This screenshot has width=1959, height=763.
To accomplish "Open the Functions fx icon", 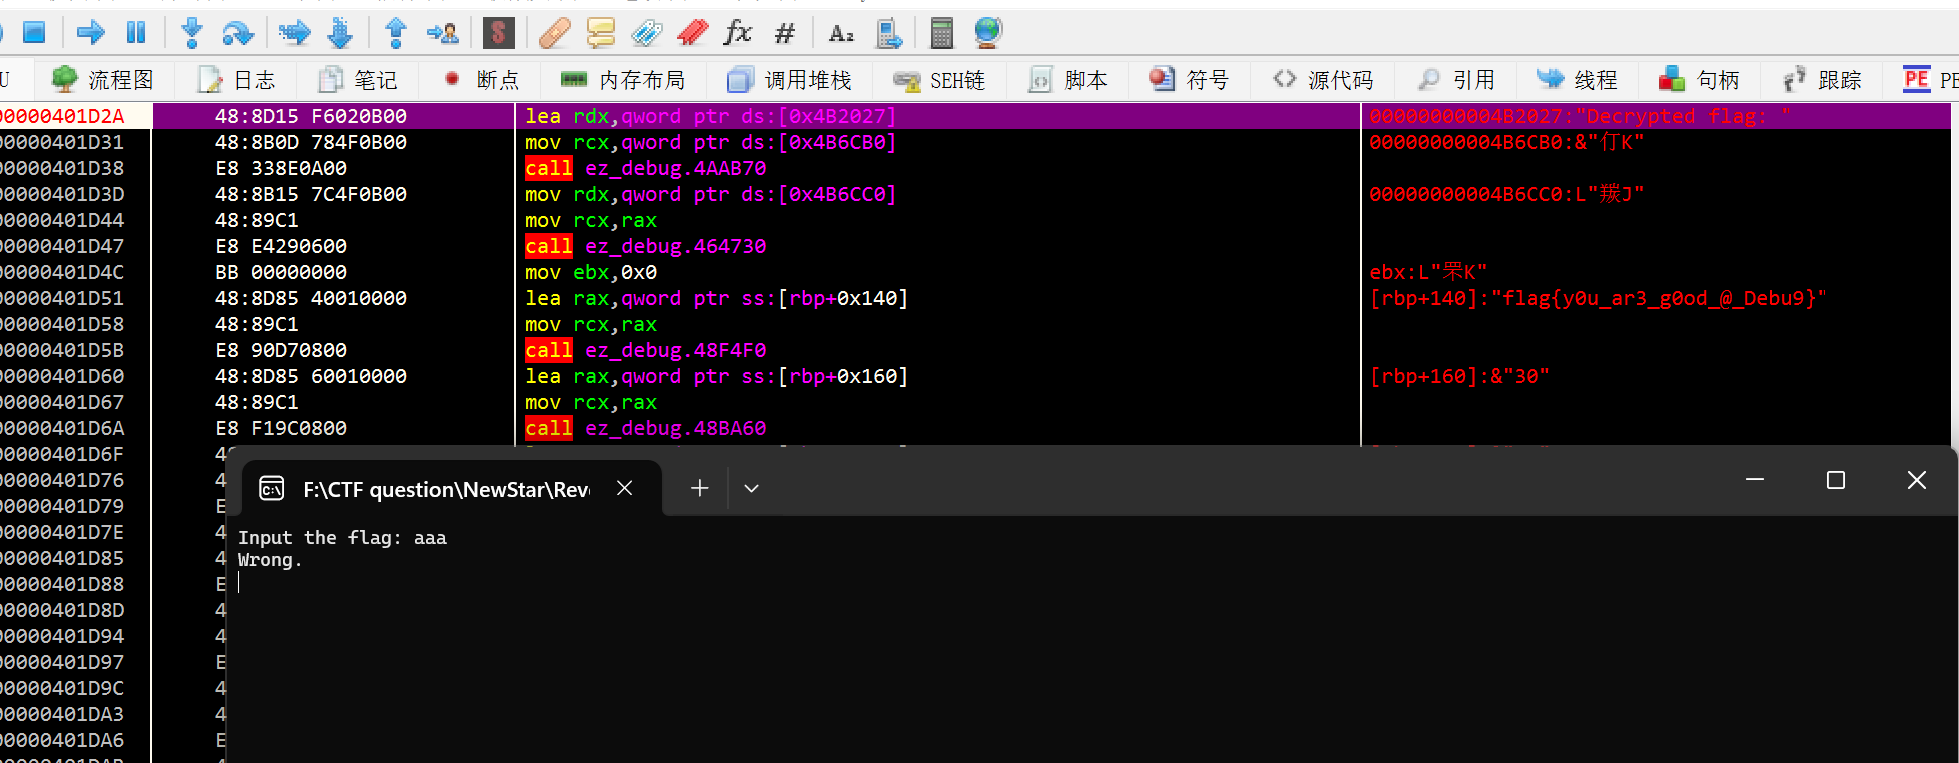I will click(x=737, y=33).
